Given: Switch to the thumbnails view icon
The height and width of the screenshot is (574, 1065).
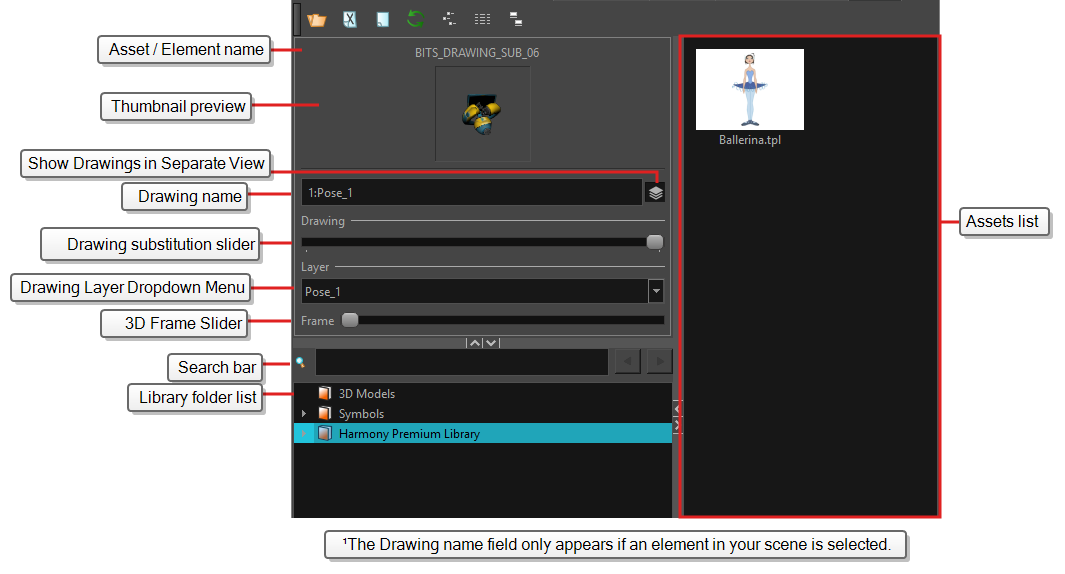Looking at the screenshot, I should tap(516, 19).
